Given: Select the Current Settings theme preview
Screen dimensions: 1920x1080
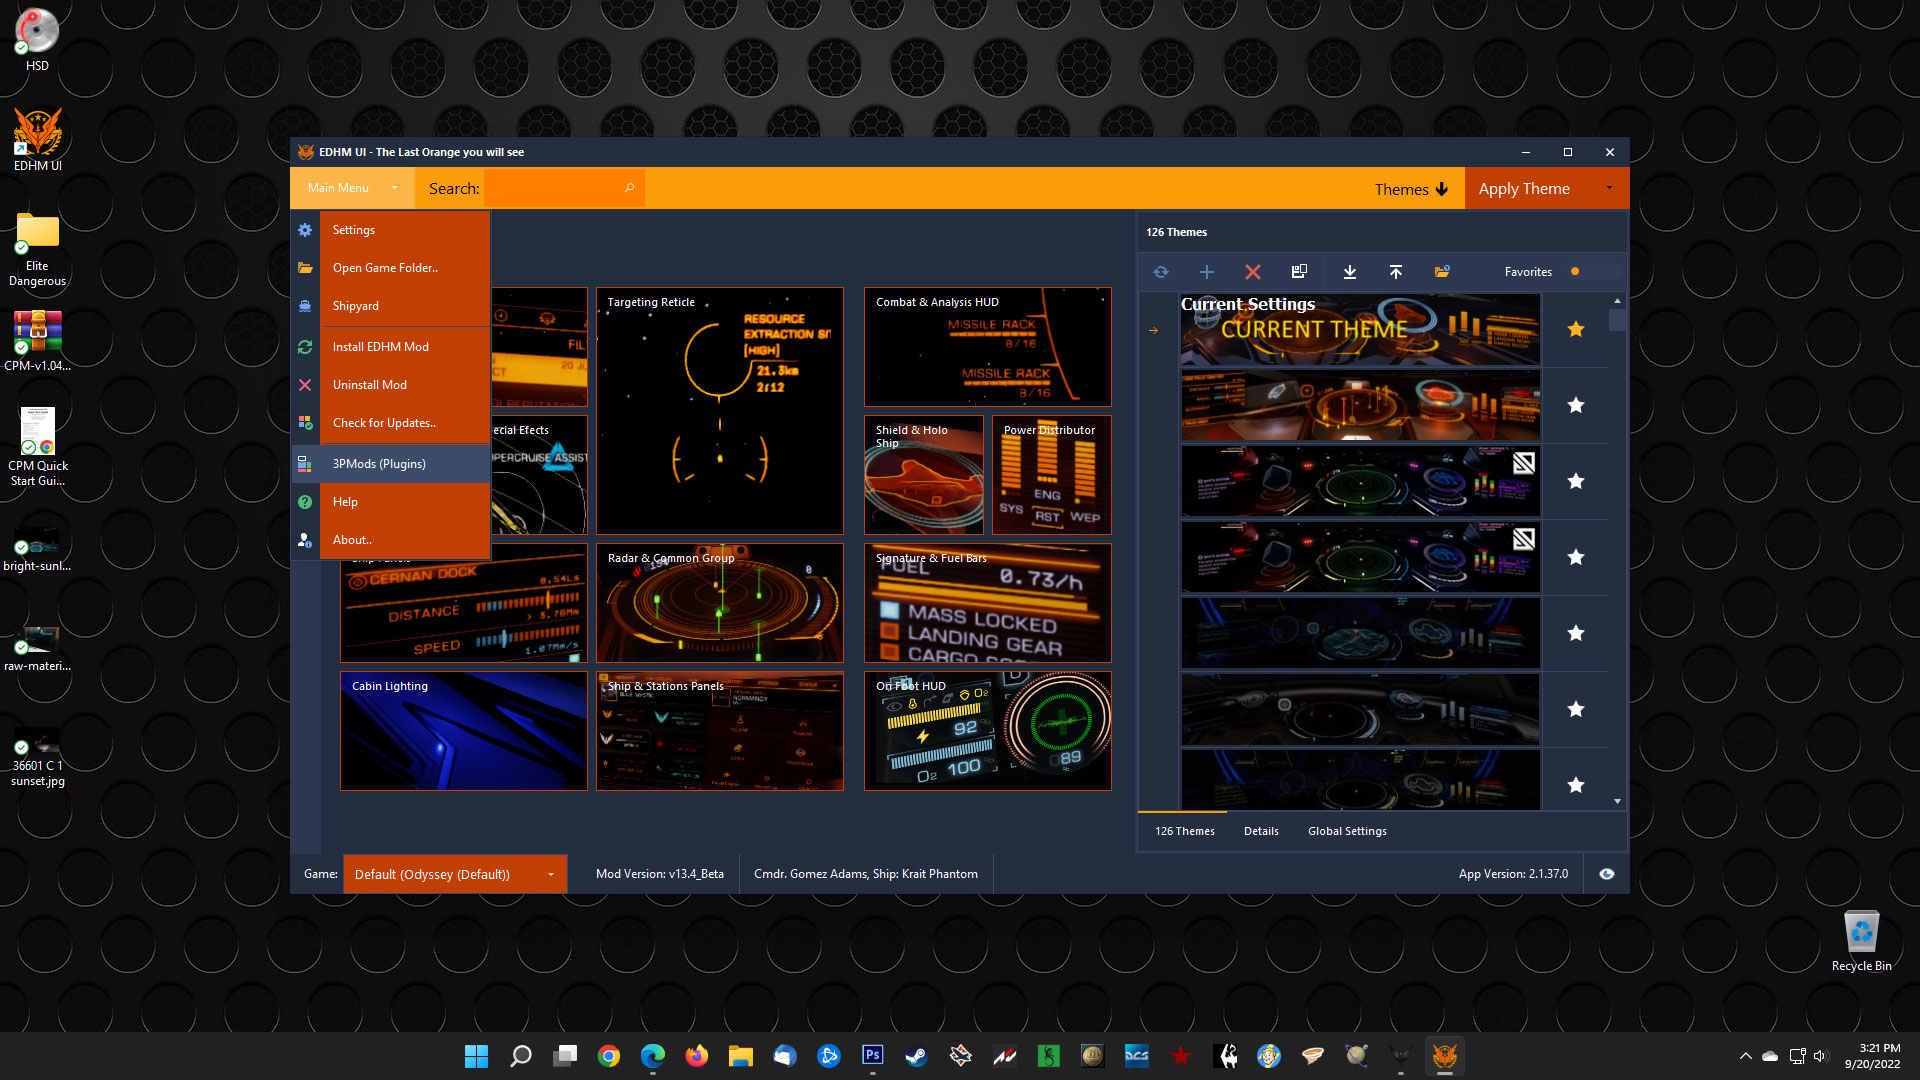Looking at the screenshot, I should click(1360, 329).
